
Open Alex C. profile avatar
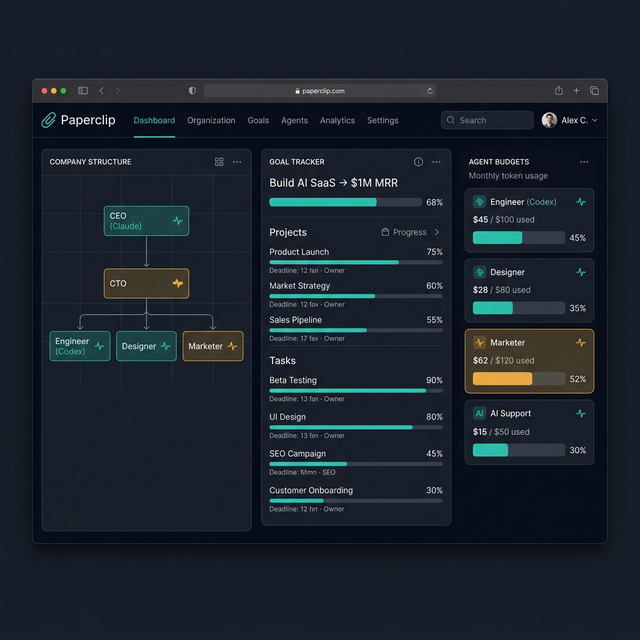(x=549, y=120)
